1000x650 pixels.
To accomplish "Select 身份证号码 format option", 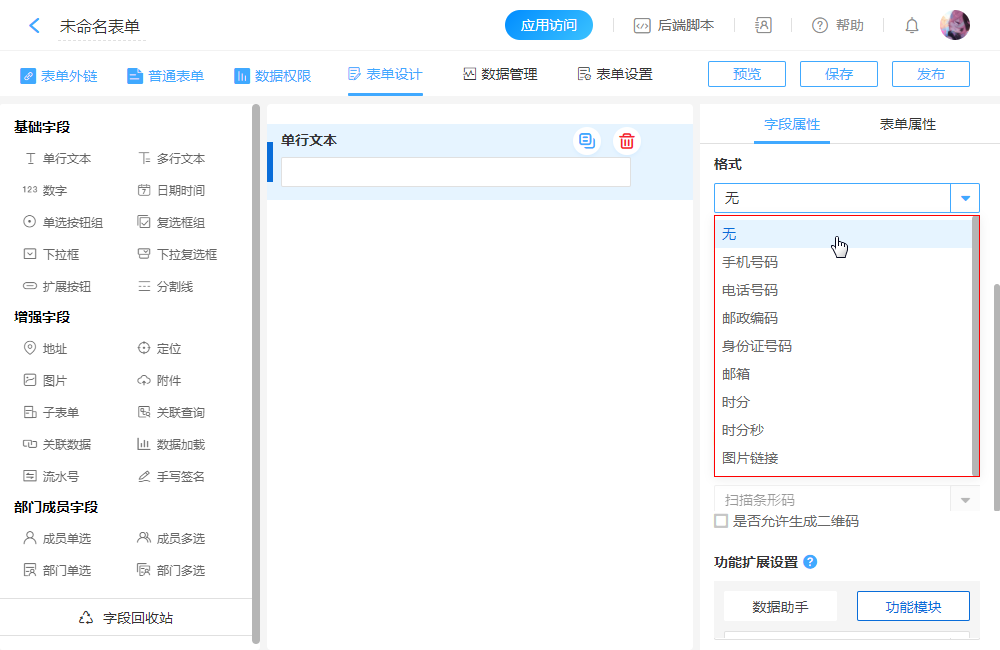I will pos(757,346).
